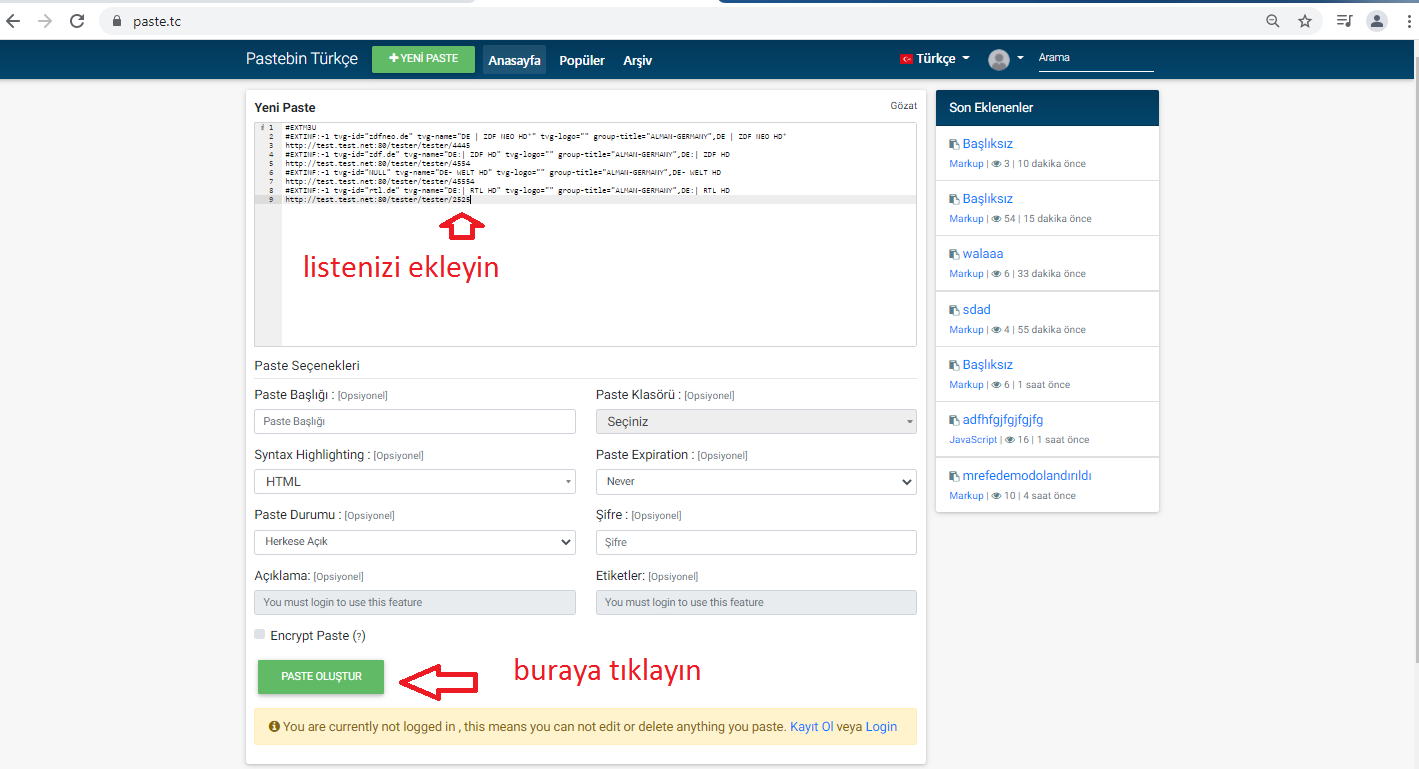Open Paste Klasörü Seçiniz dropdown
Image resolution: width=1419 pixels, height=769 pixels.
point(756,422)
